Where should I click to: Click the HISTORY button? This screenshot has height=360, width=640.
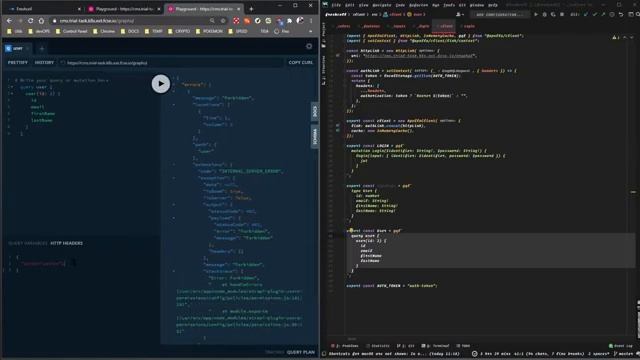point(44,63)
